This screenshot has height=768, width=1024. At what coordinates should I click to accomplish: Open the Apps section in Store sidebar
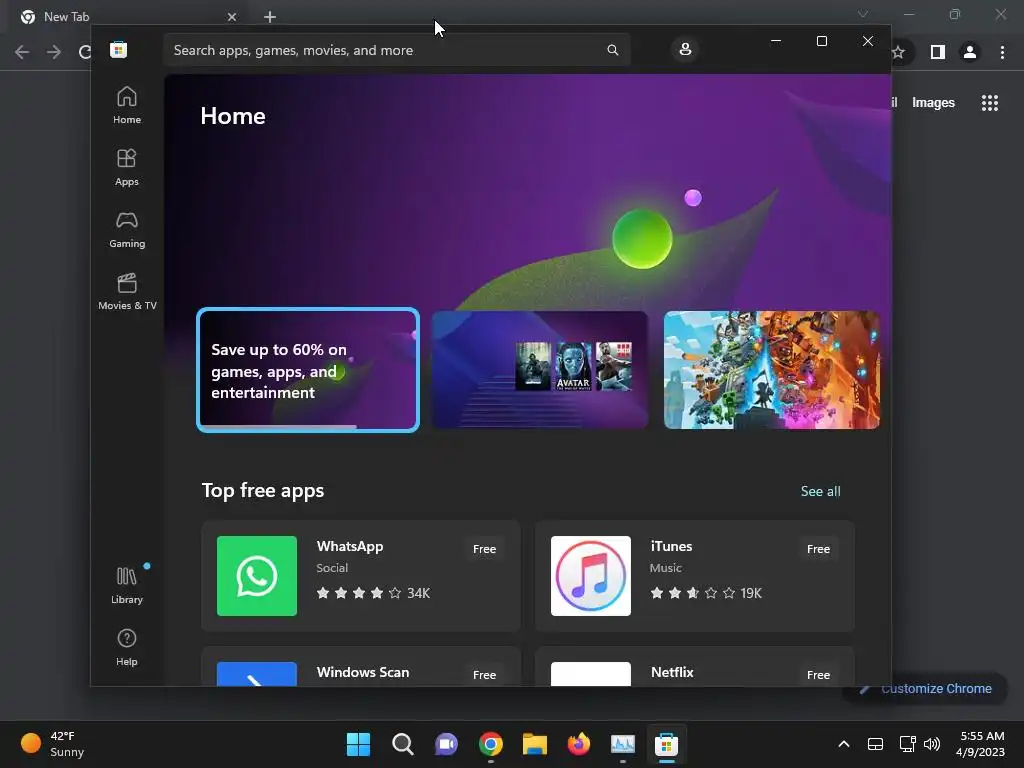click(x=127, y=167)
